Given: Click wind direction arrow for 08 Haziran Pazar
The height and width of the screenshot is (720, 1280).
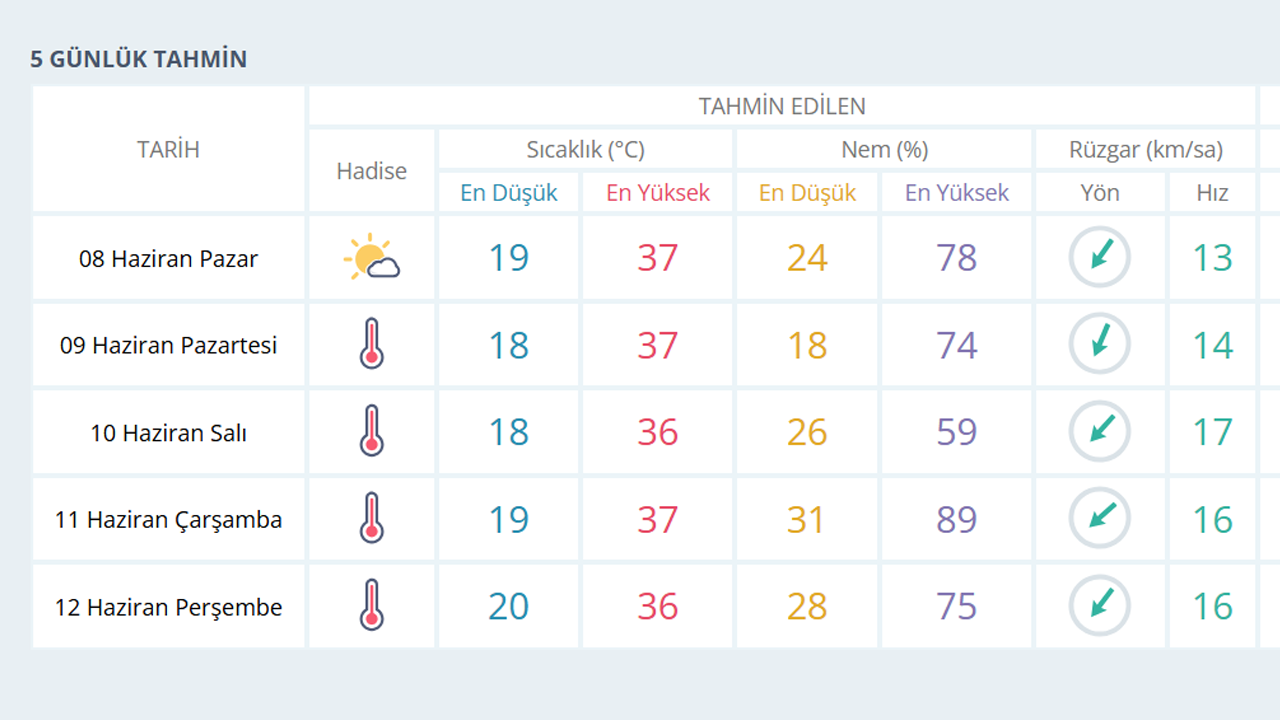Looking at the screenshot, I should click(1100, 258).
